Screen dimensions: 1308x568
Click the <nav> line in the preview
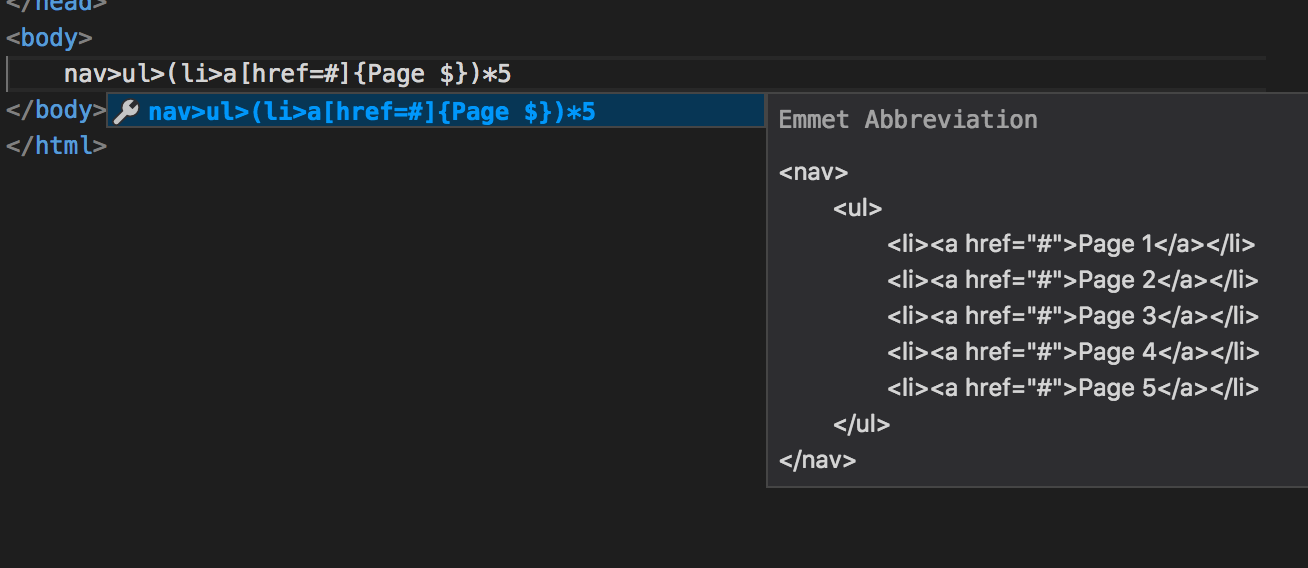pyautogui.click(x=813, y=172)
